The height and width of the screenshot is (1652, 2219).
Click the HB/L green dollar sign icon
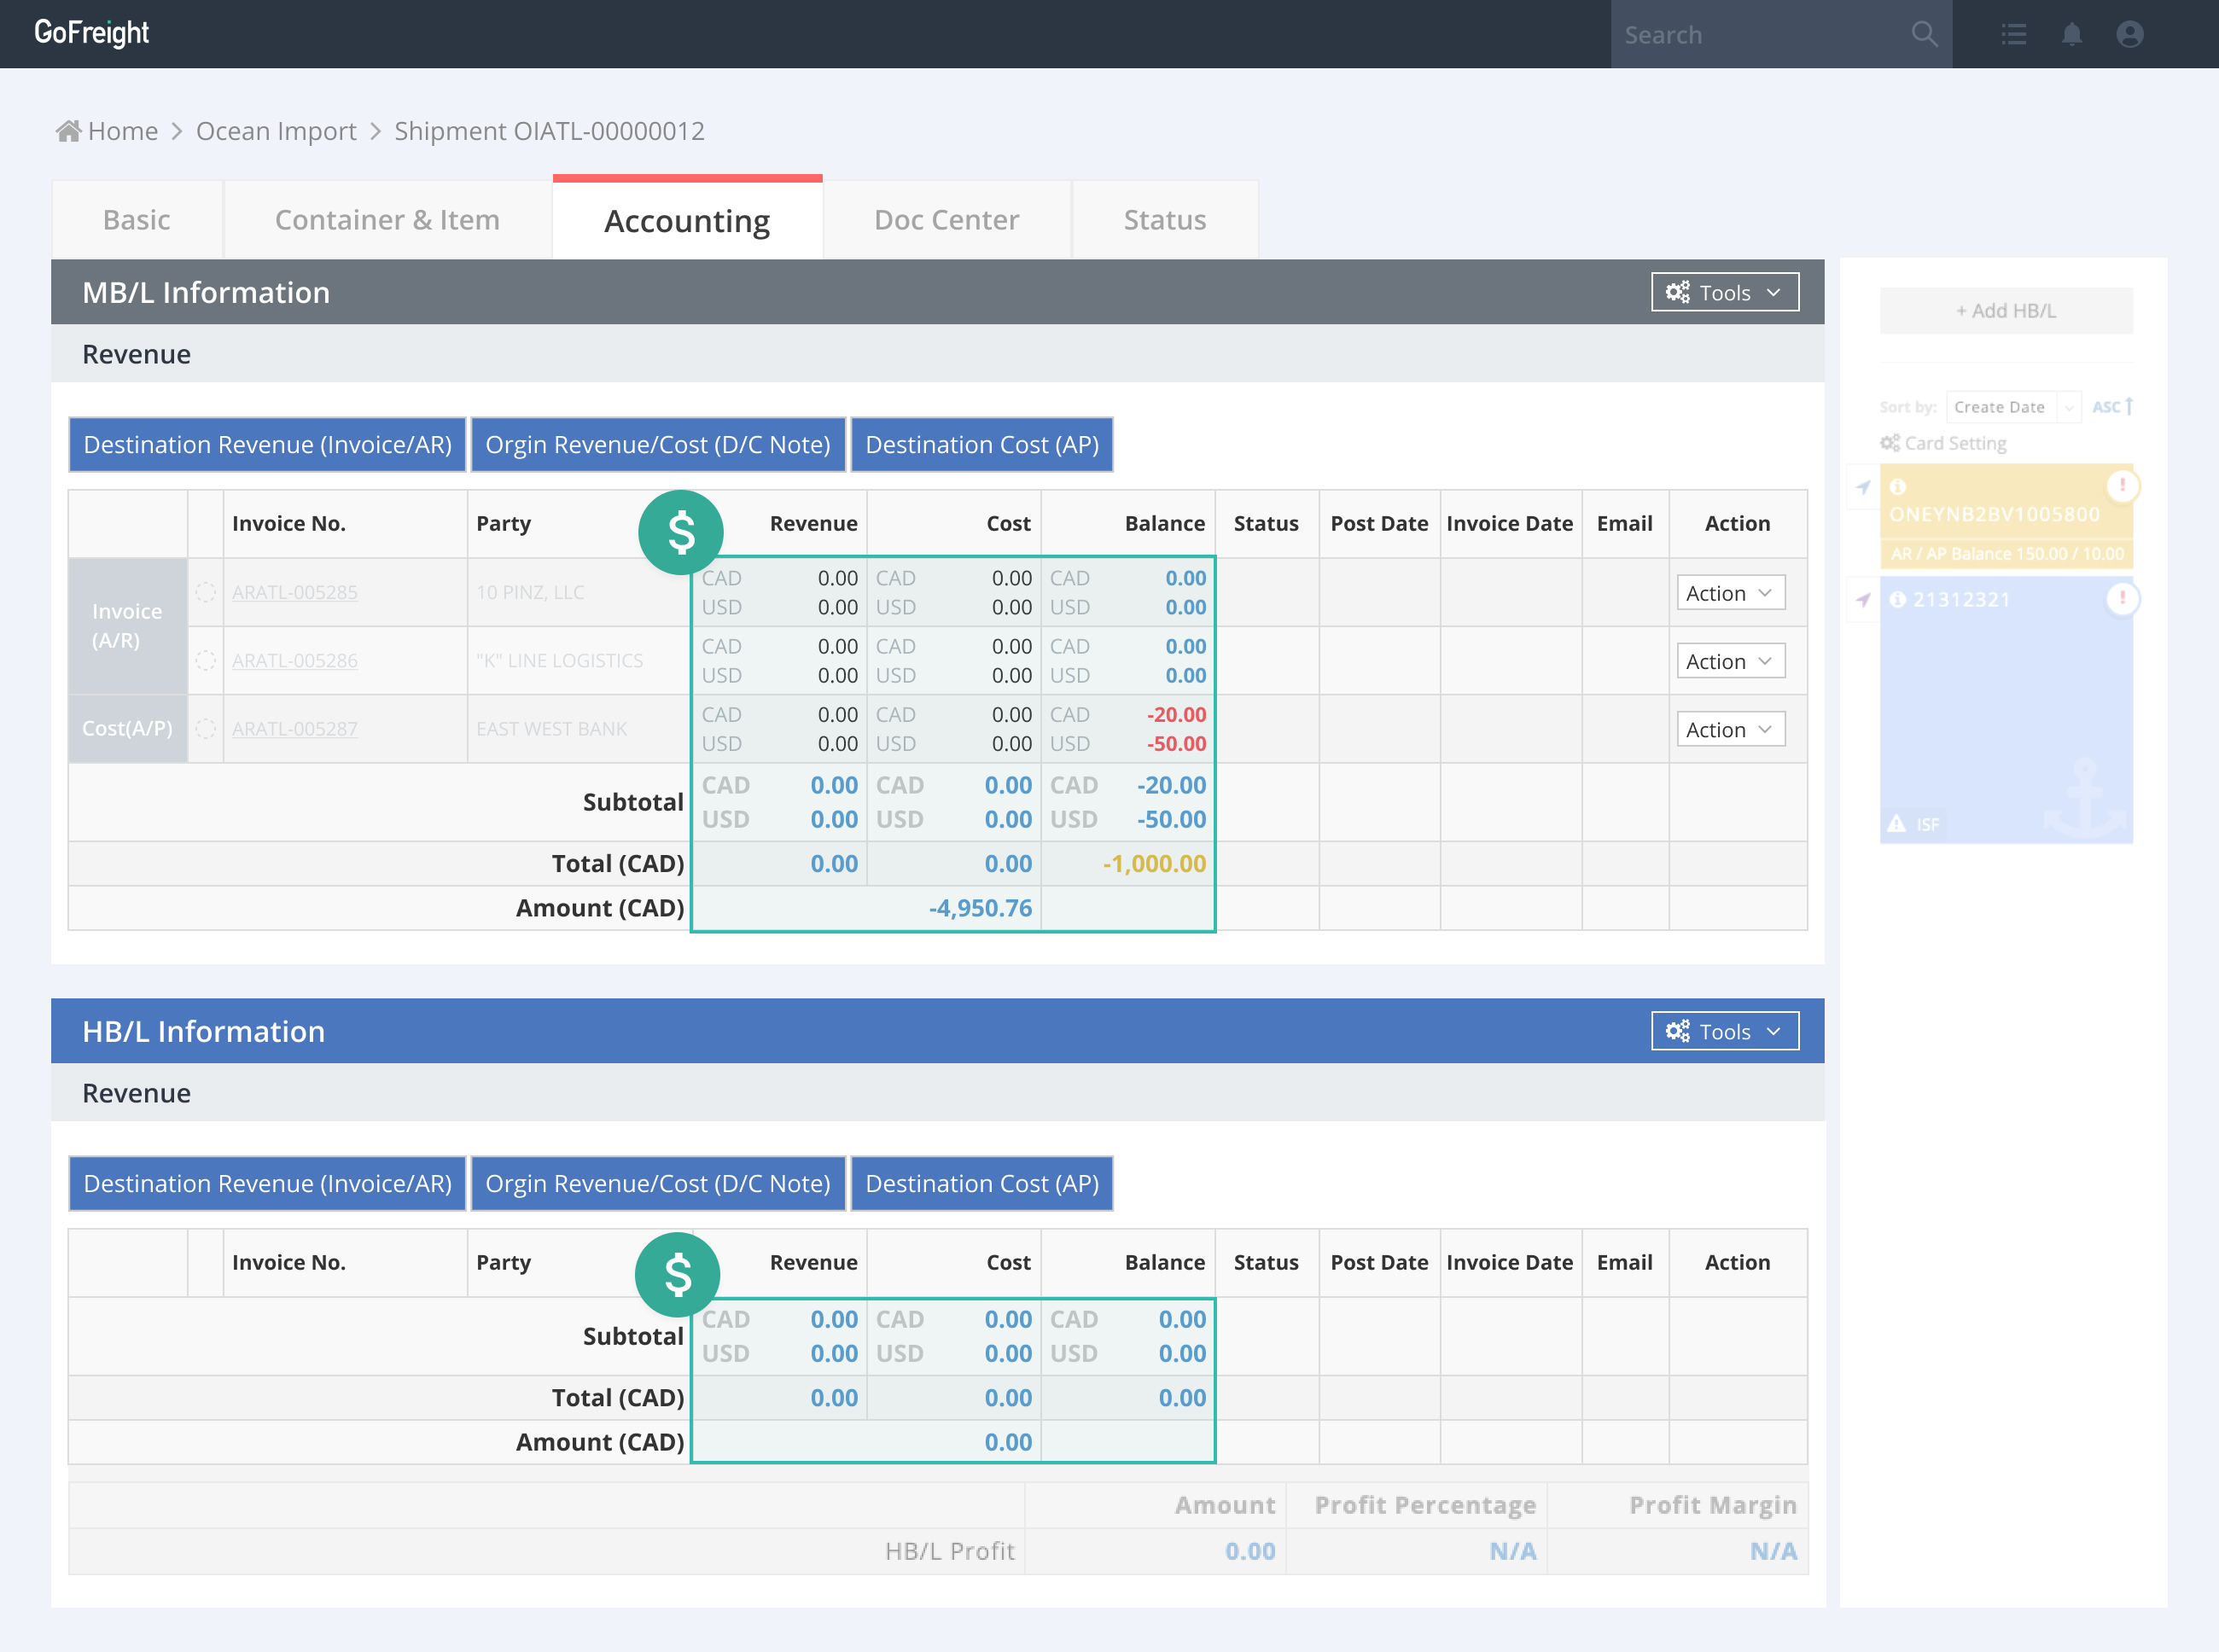click(678, 1274)
